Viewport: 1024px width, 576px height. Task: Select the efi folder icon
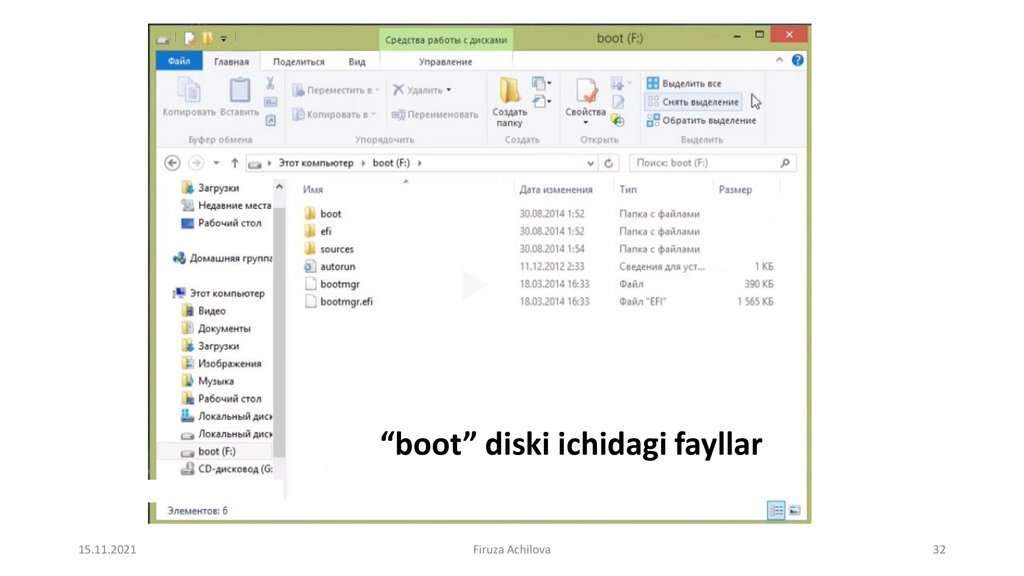point(310,231)
